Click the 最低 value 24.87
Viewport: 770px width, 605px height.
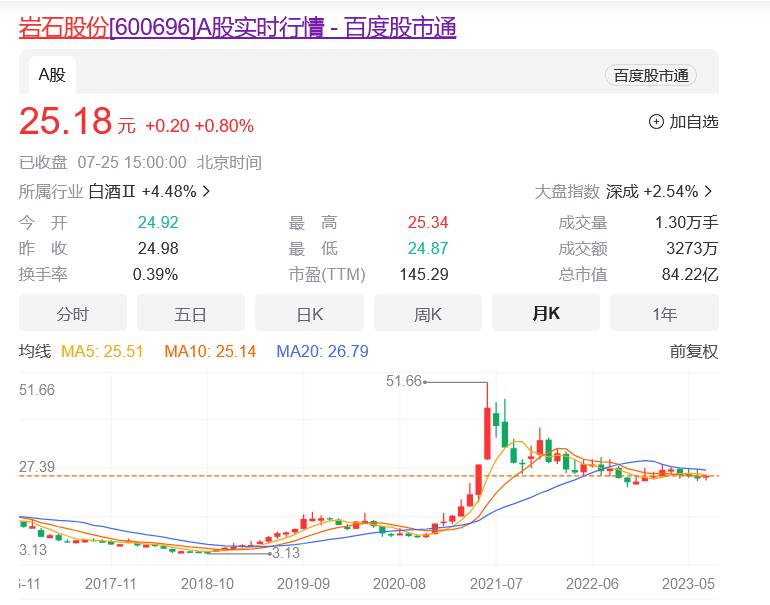[428, 248]
